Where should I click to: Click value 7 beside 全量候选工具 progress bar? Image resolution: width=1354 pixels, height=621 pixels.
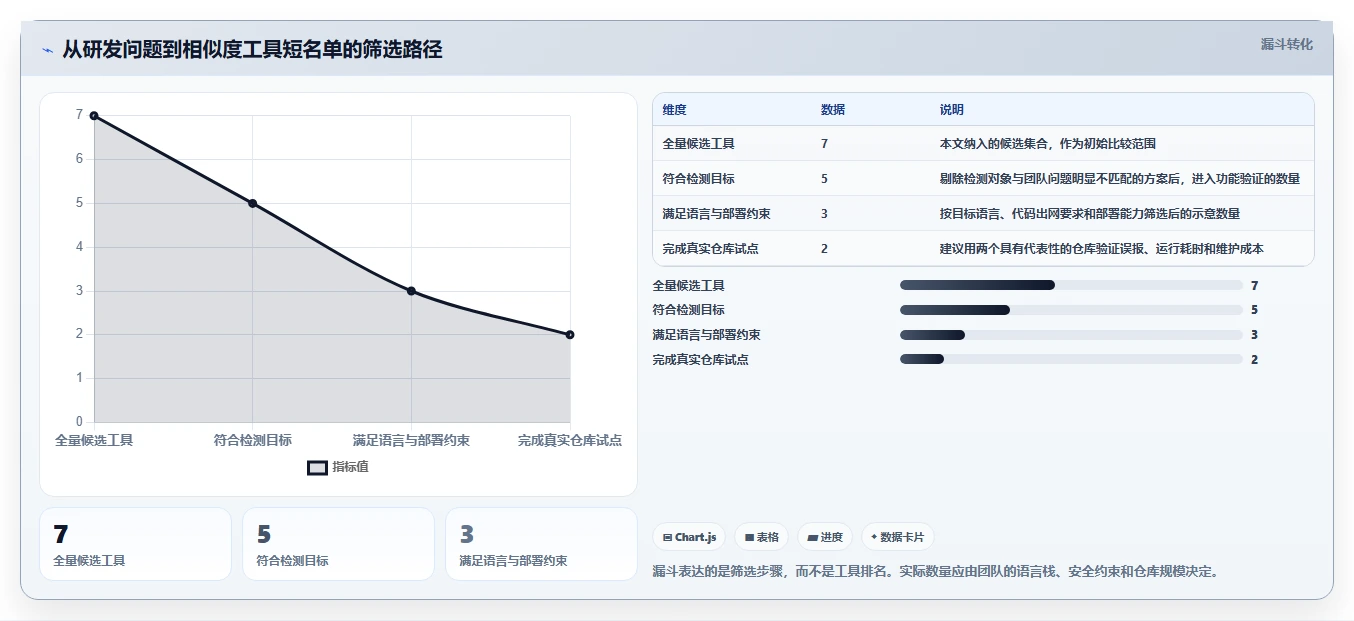pos(1254,286)
